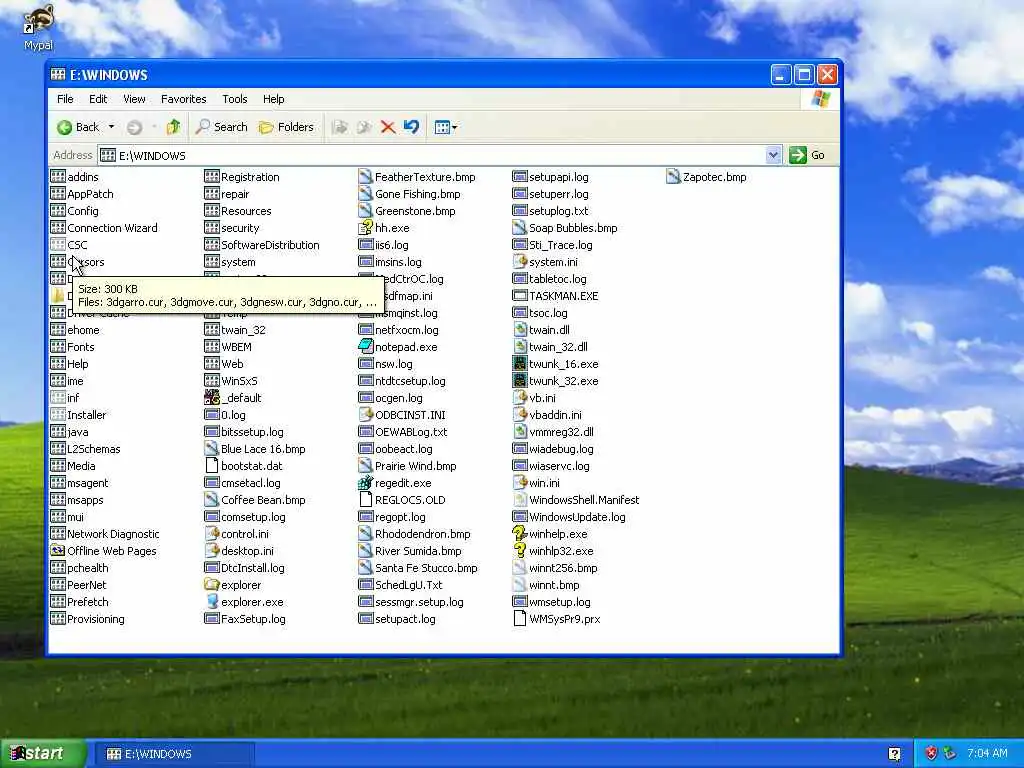Select the Zapotec.bmp image icon
The width and height of the screenshot is (1024, 768).
pyautogui.click(x=673, y=177)
